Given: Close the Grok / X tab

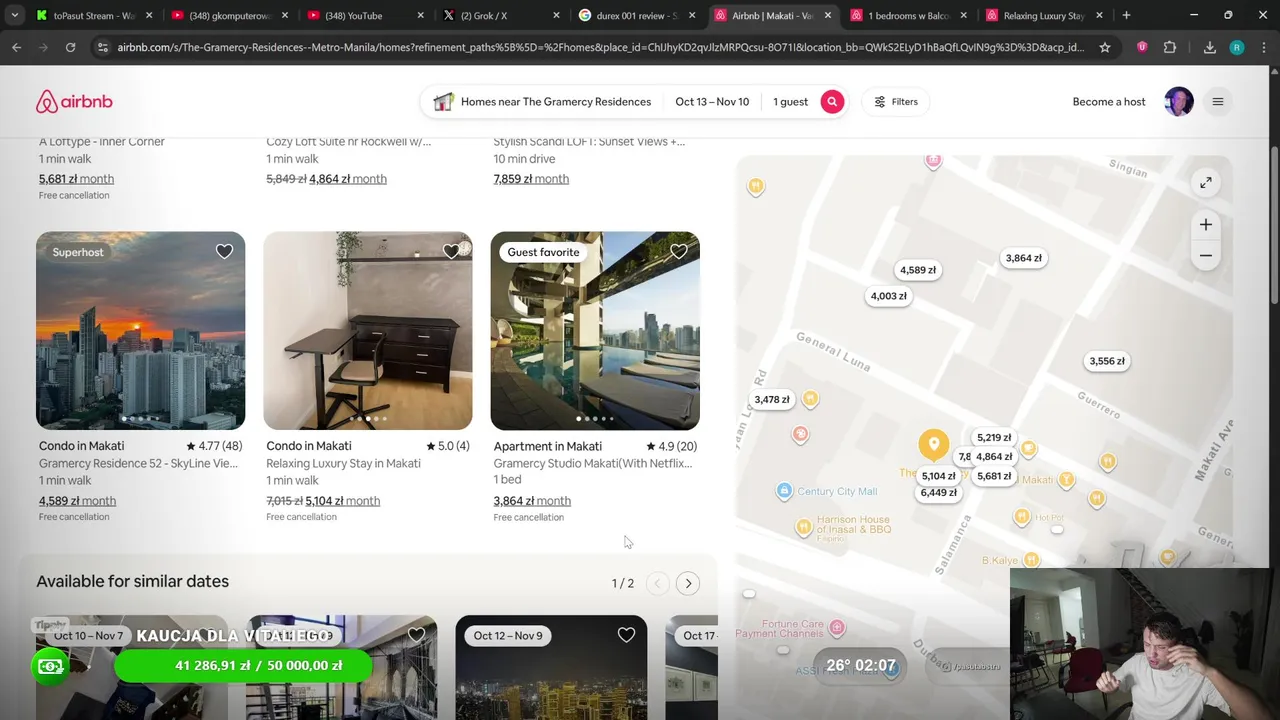Looking at the screenshot, I should point(556,16).
